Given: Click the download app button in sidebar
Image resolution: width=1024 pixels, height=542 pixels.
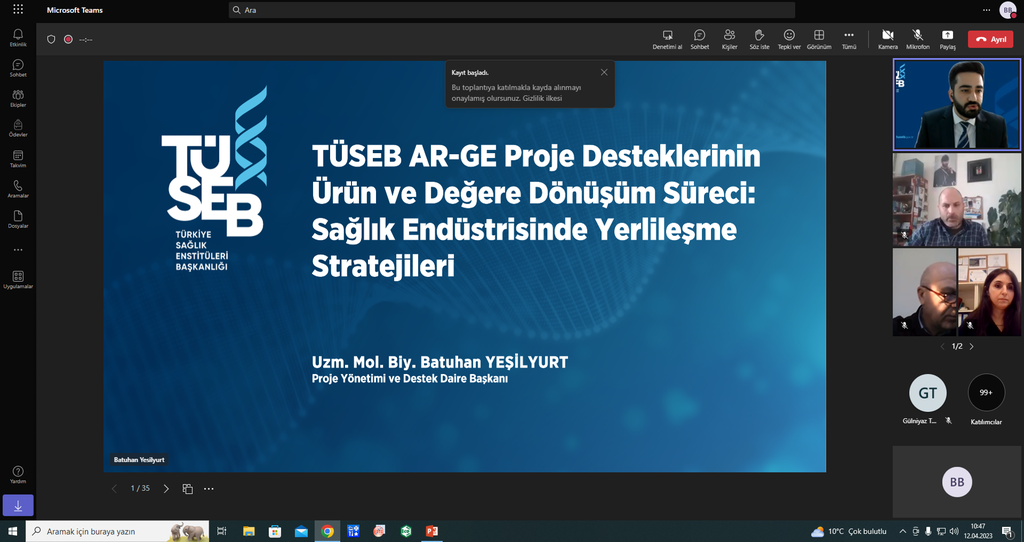Looking at the screenshot, I should 18,505.
